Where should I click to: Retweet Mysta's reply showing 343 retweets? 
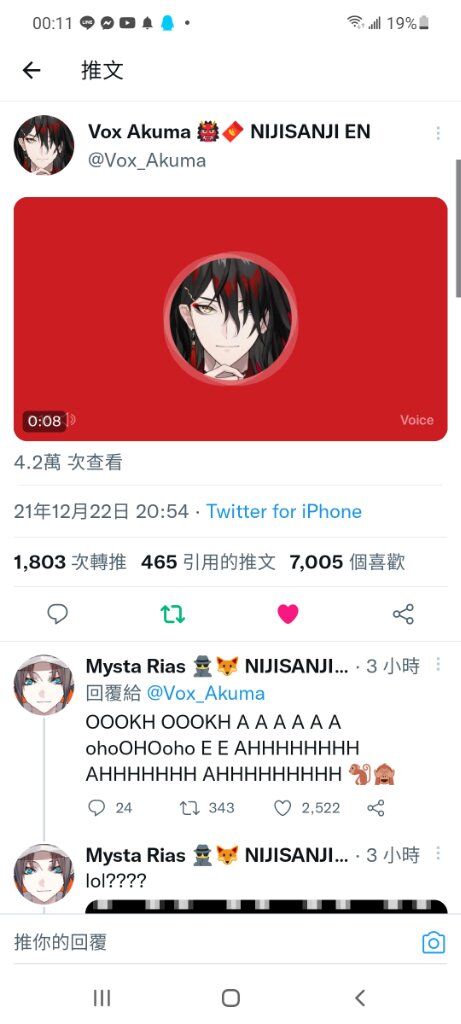click(x=206, y=808)
